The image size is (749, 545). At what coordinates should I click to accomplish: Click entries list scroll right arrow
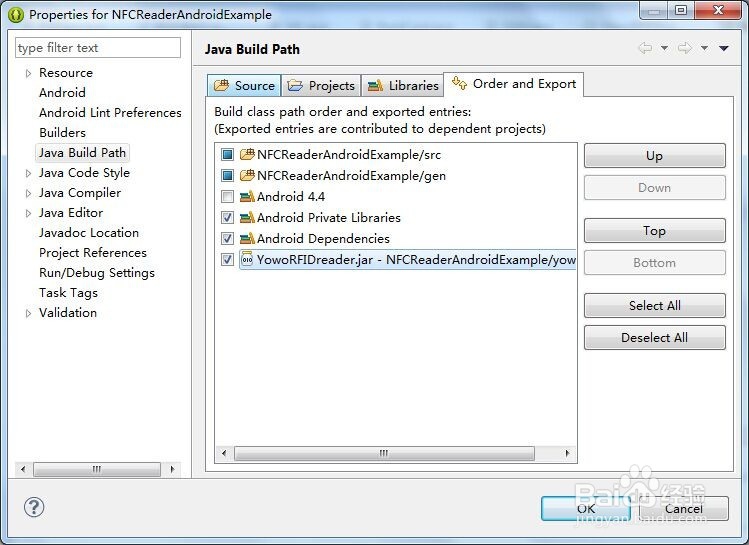567,453
